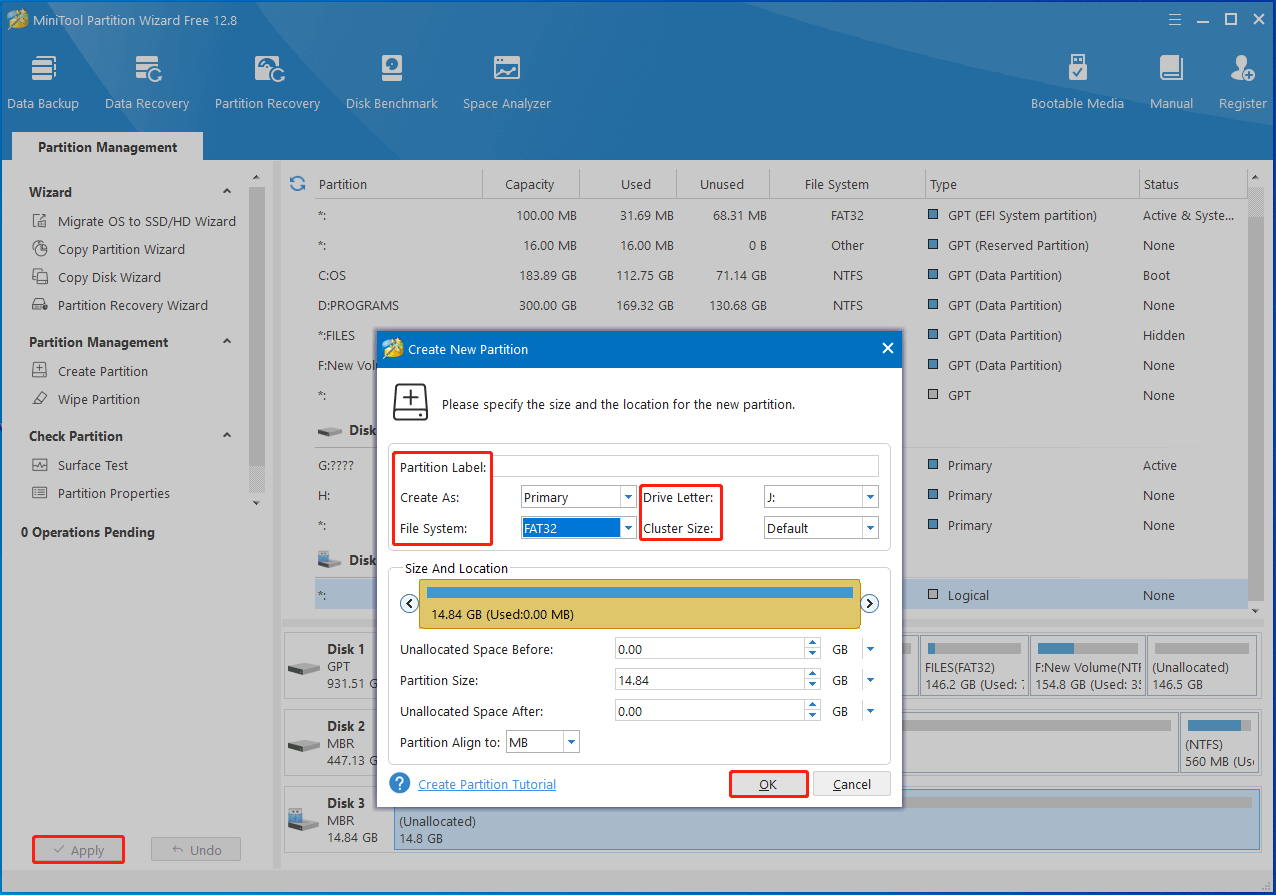Select the D:PROGRAMS partition row

[x=780, y=305]
